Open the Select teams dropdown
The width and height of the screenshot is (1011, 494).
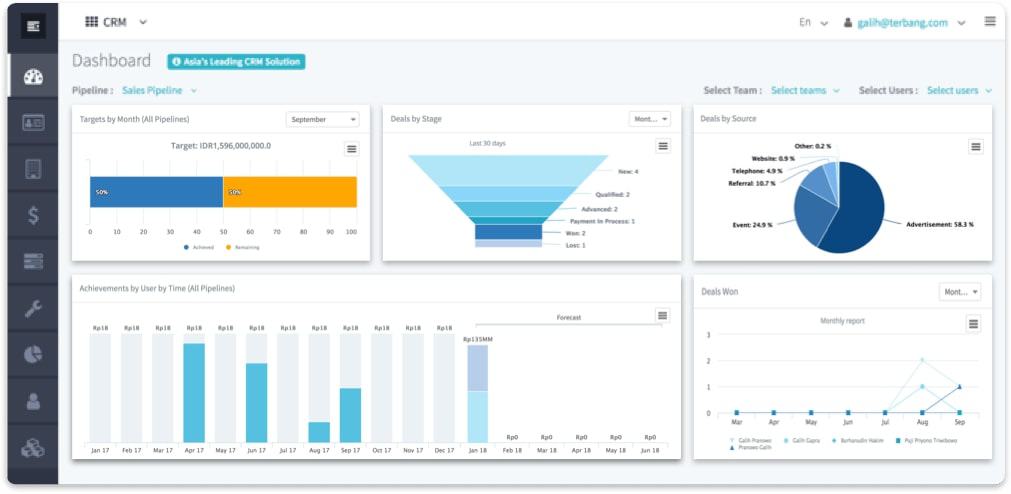[x=805, y=90]
